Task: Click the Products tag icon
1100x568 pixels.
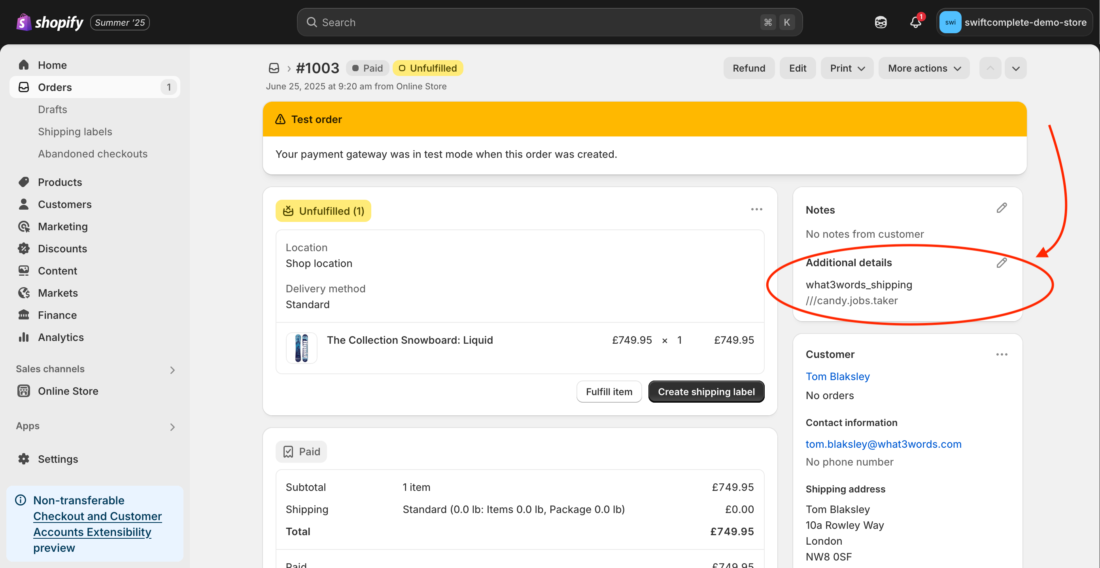Action: tap(24, 182)
